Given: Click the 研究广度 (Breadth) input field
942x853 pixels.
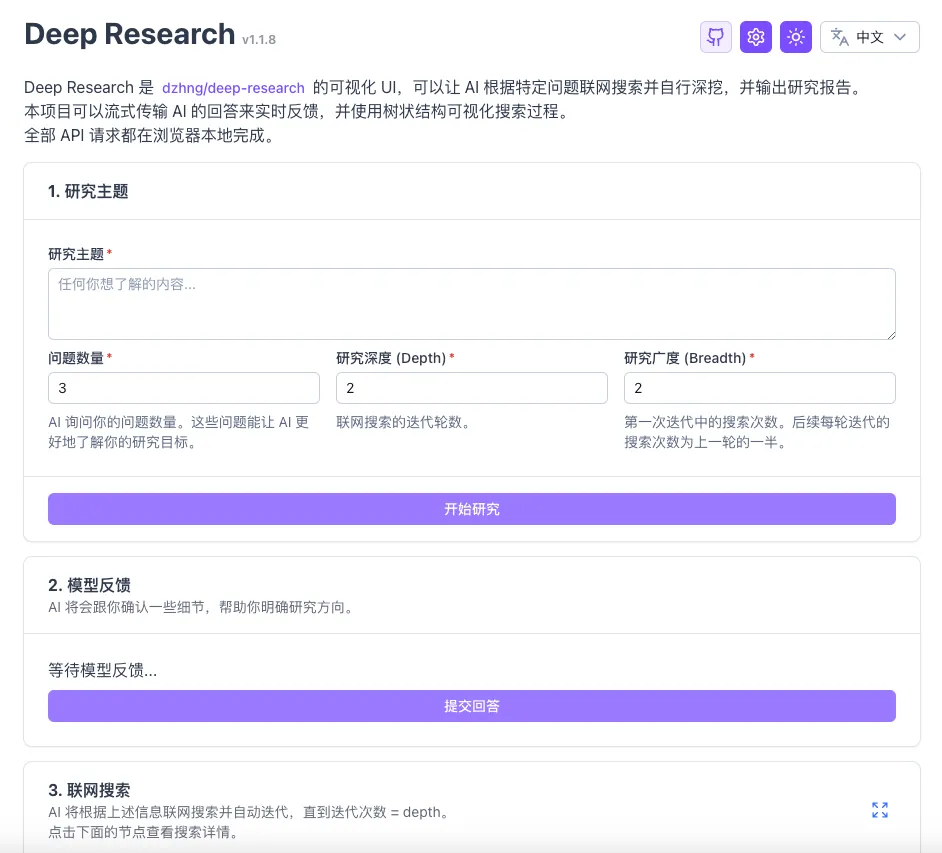Looking at the screenshot, I should (x=759, y=388).
